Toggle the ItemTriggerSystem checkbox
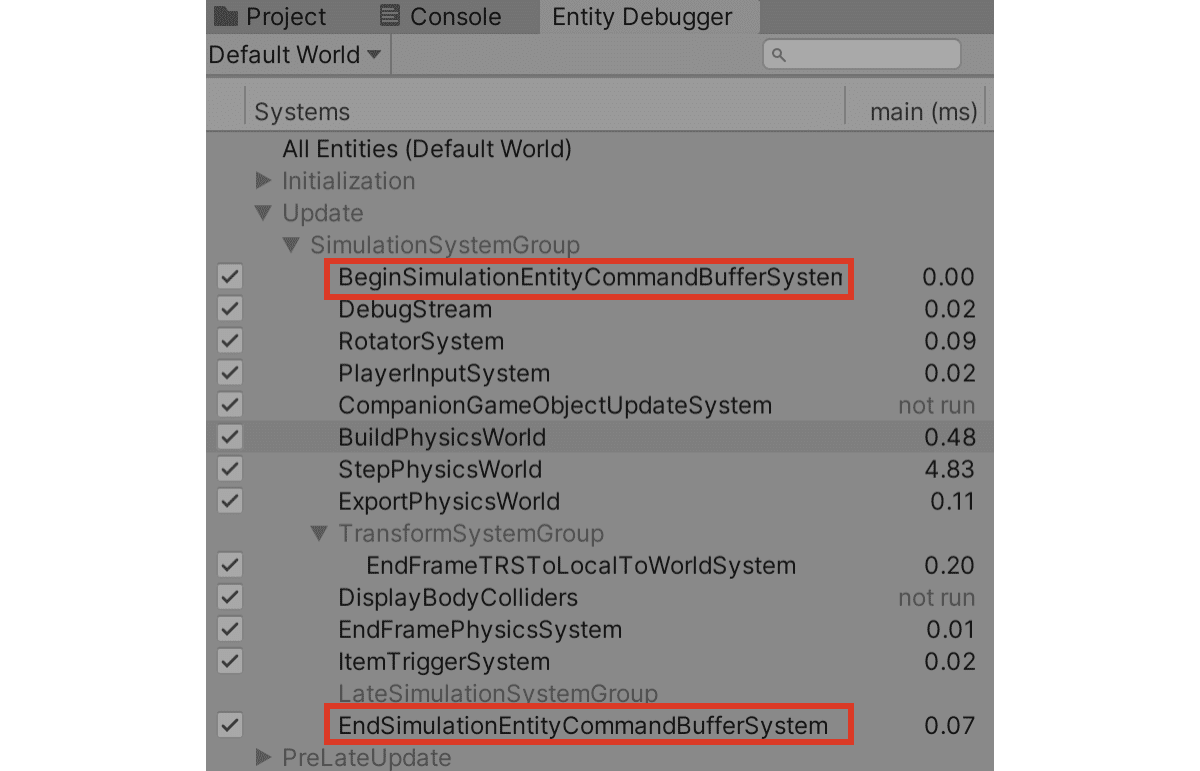The height and width of the screenshot is (771, 1200). 230,661
